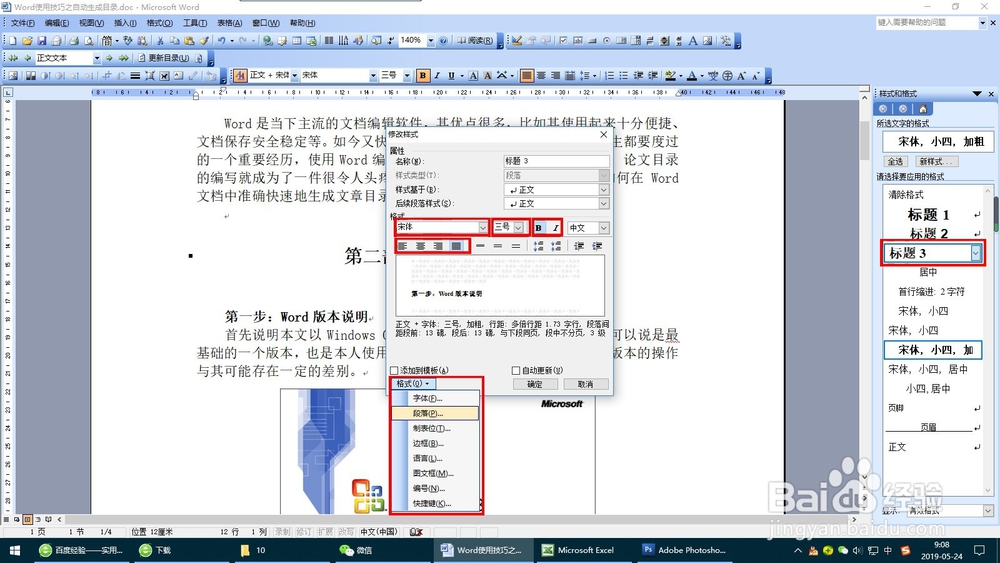Open the font name dropdown in formatting toolbar
The image size is (1000, 563).
point(373,75)
